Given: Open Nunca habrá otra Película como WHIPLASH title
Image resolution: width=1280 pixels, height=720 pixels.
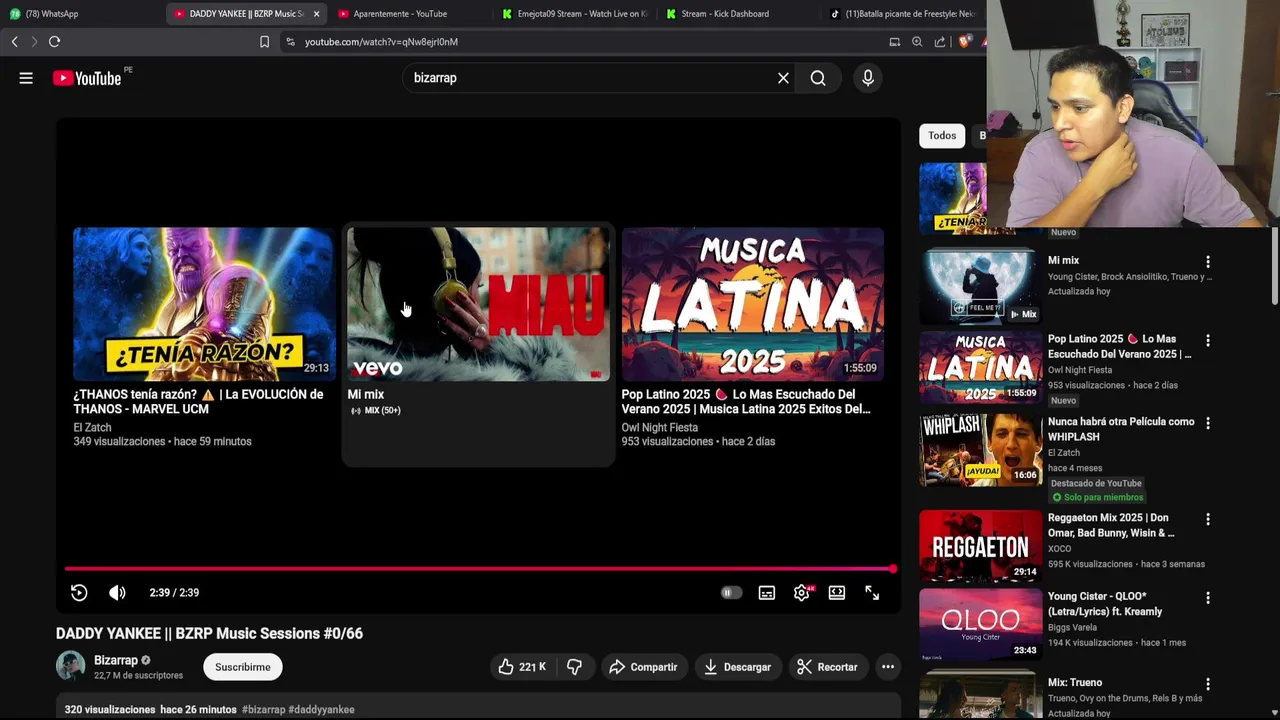Looking at the screenshot, I should [1121, 429].
